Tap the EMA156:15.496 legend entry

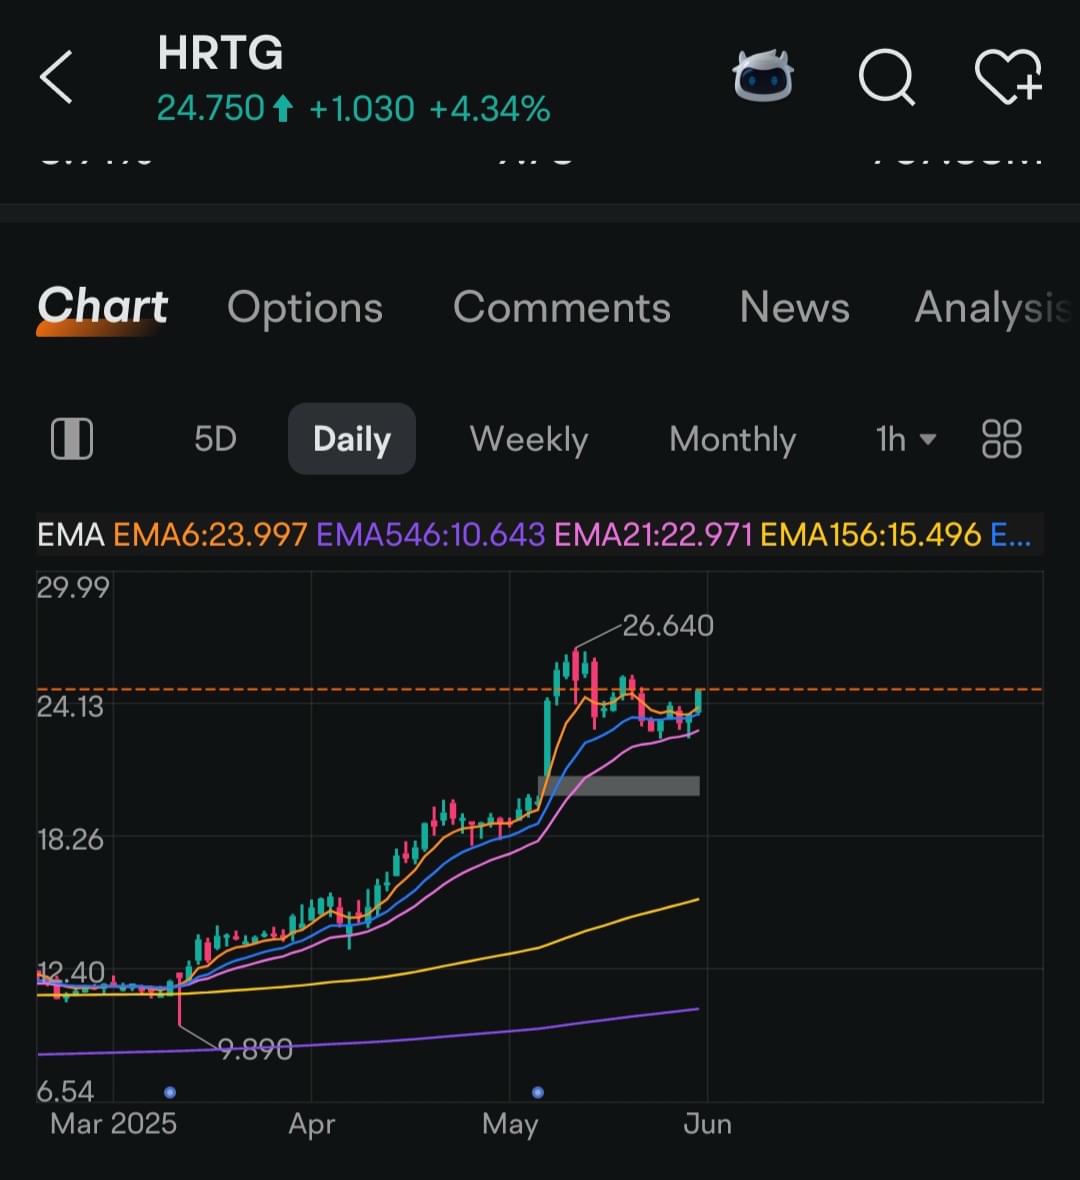pyautogui.click(x=871, y=535)
